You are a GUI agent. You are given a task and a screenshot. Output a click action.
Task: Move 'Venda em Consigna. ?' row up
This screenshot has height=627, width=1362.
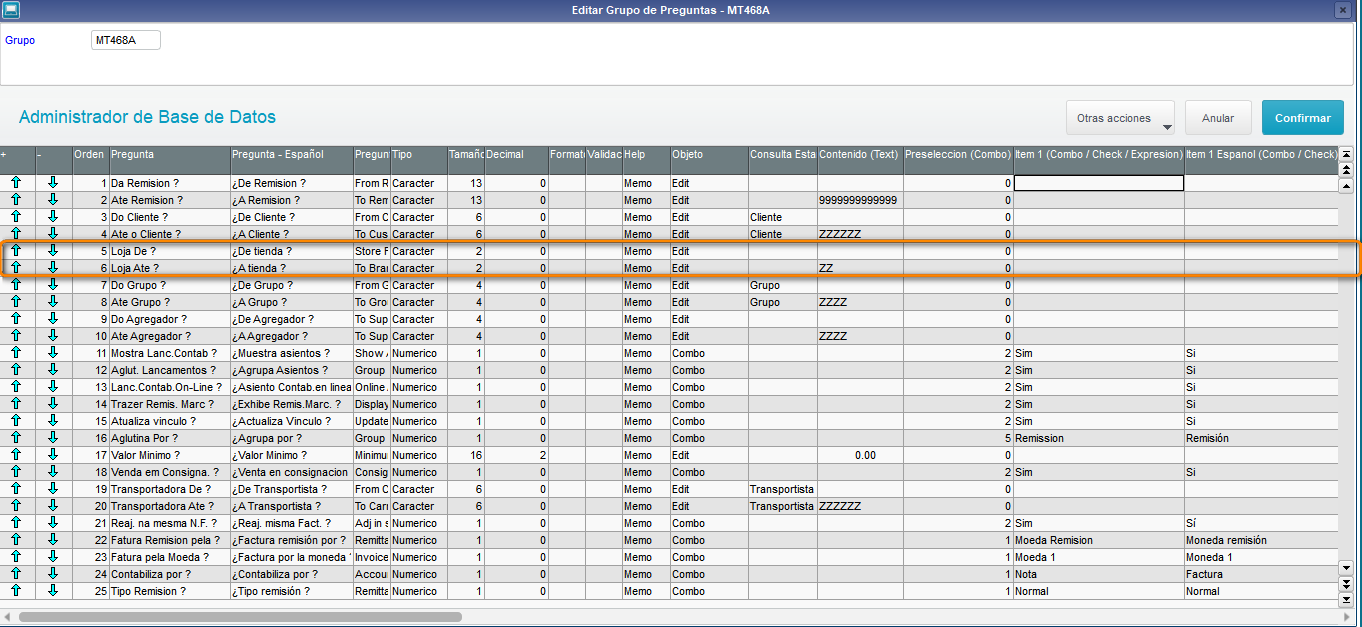pos(16,472)
